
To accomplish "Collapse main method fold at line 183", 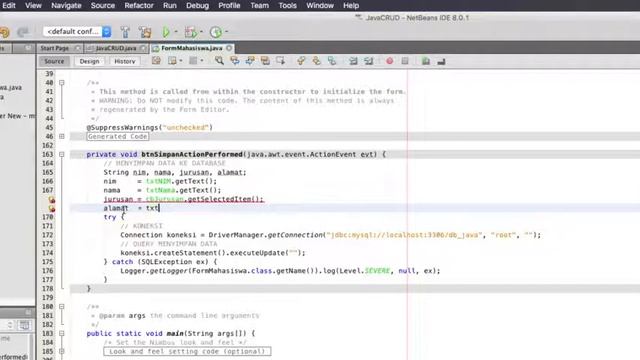I will (x=62, y=333).
